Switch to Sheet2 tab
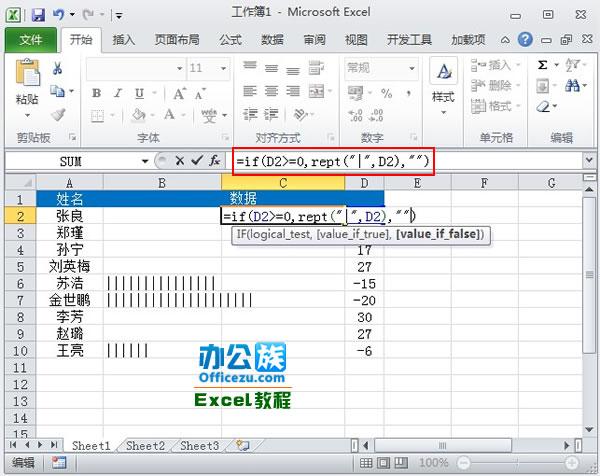 [145, 446]
